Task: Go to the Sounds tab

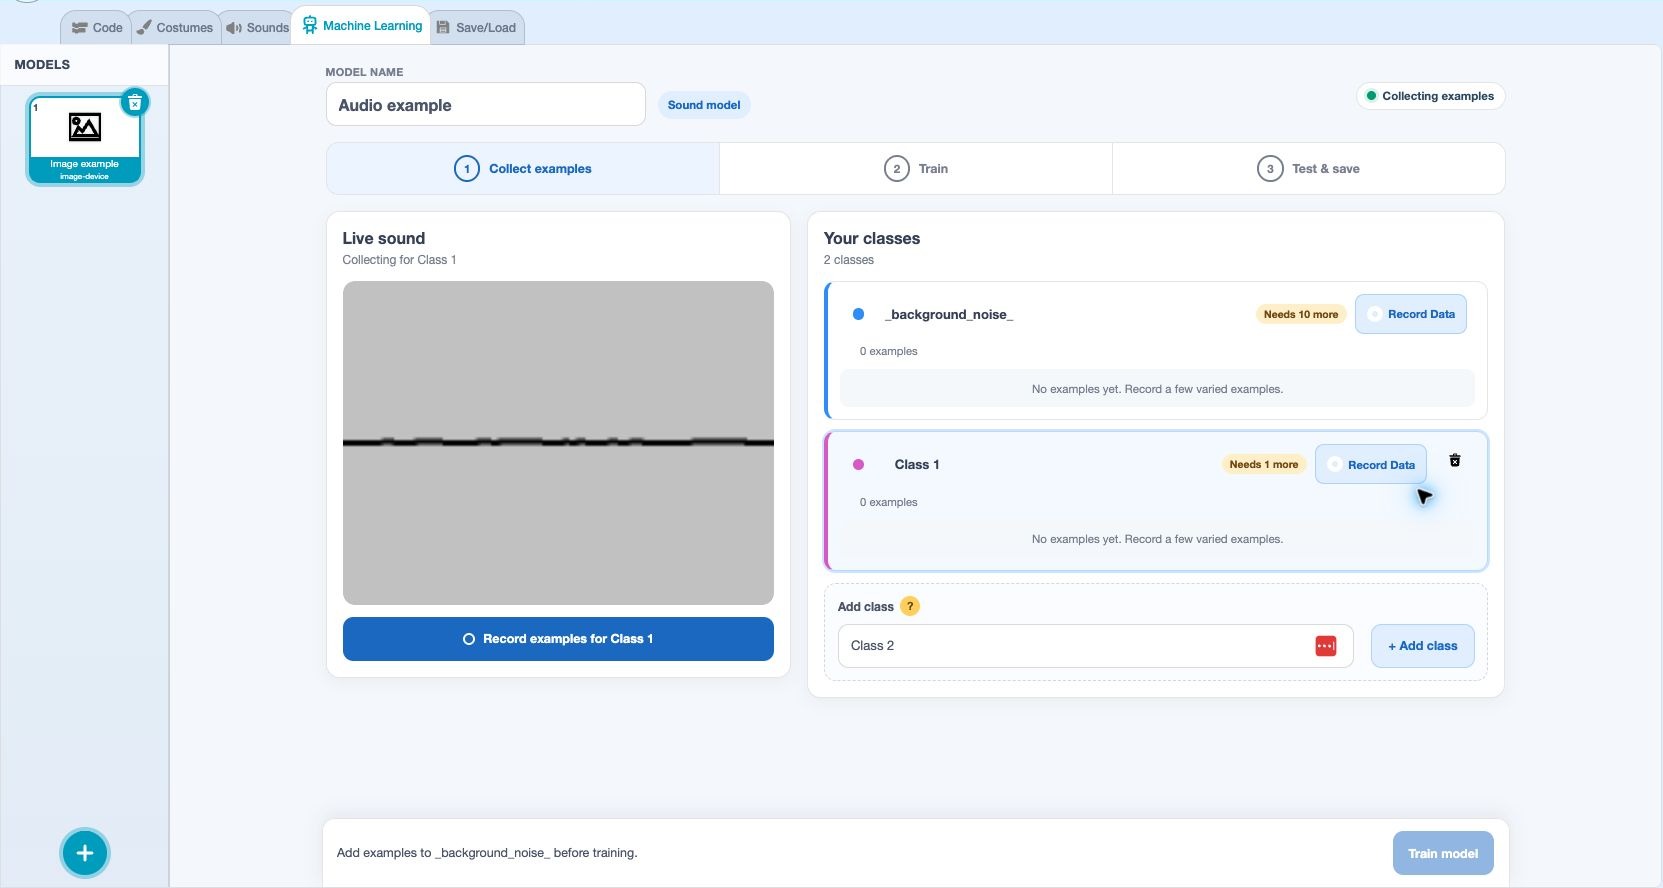Action: pos(257,28)
